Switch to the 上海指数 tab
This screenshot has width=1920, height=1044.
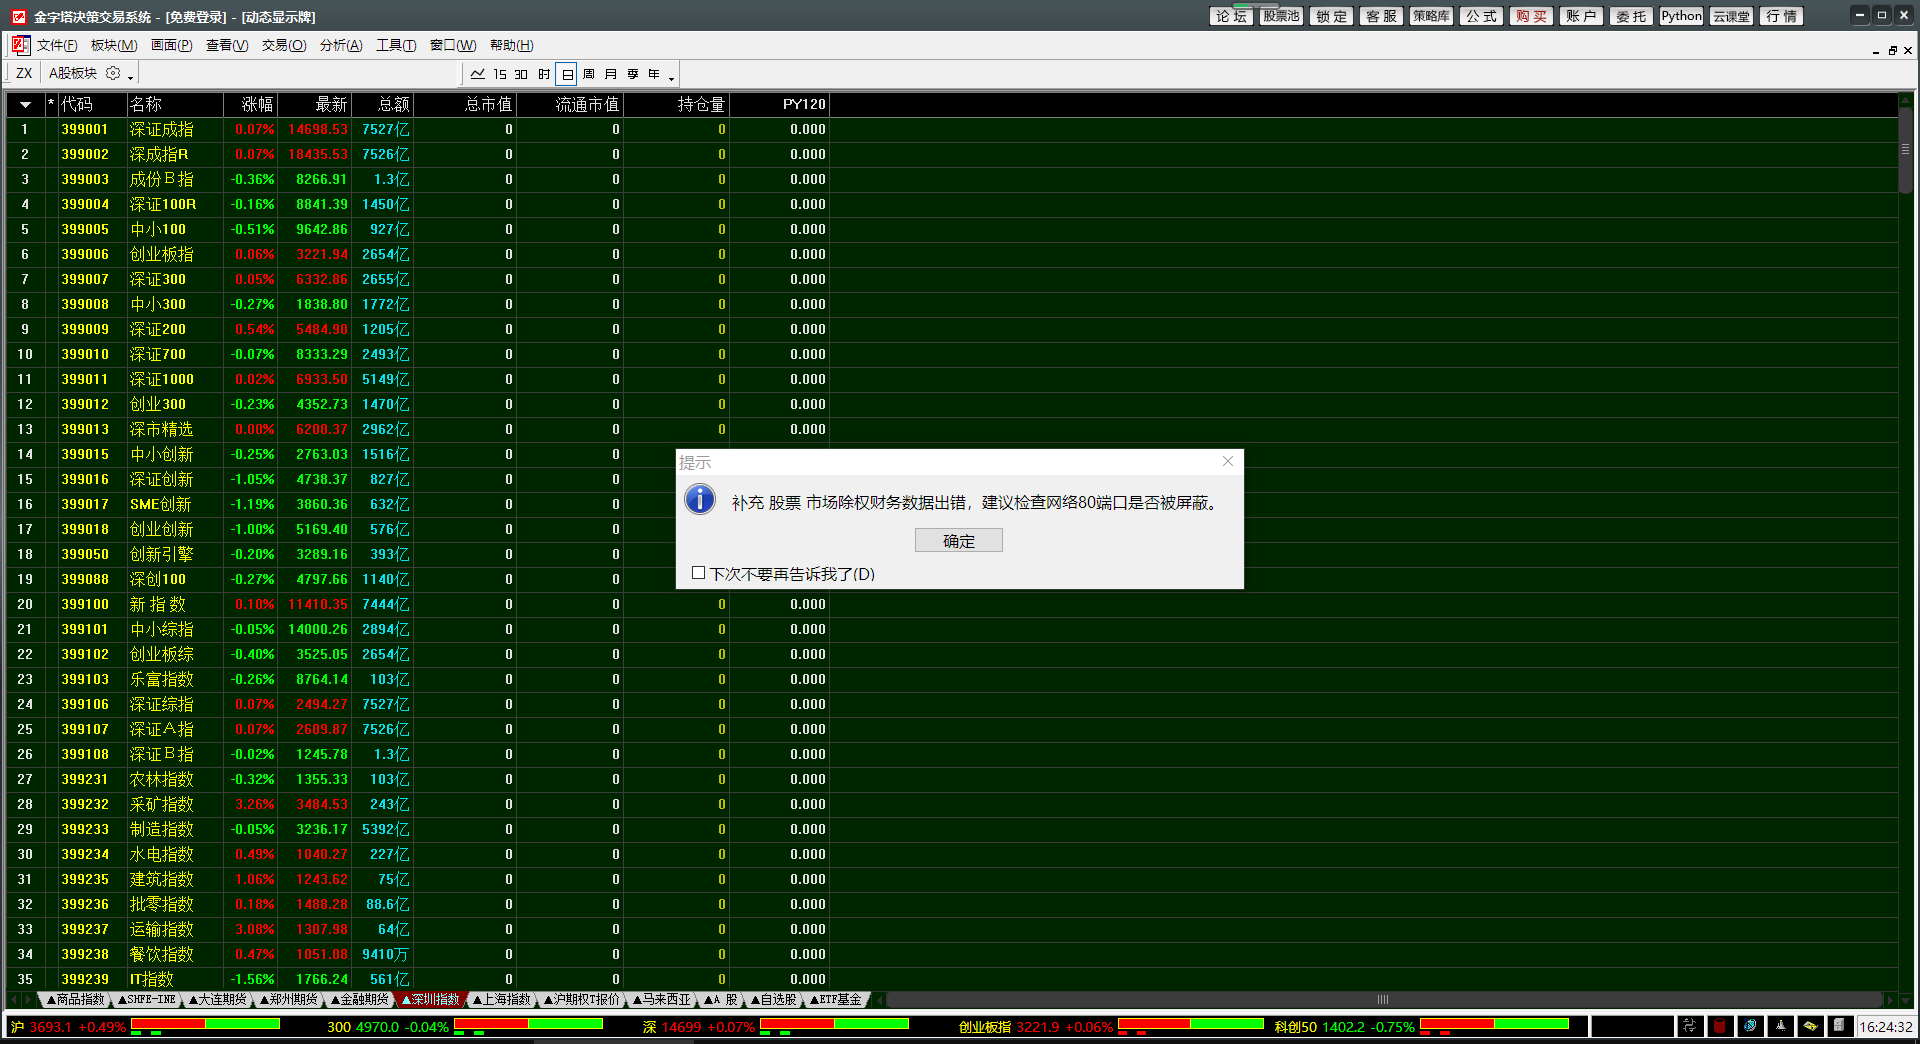coord(502,999)
